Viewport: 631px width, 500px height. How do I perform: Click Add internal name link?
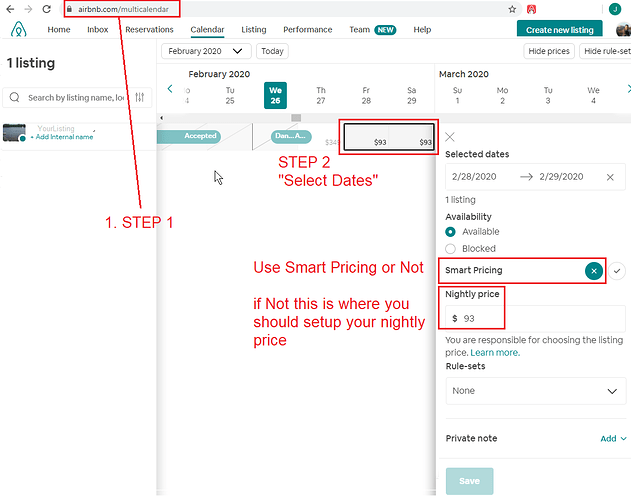(x=64, y=137)
